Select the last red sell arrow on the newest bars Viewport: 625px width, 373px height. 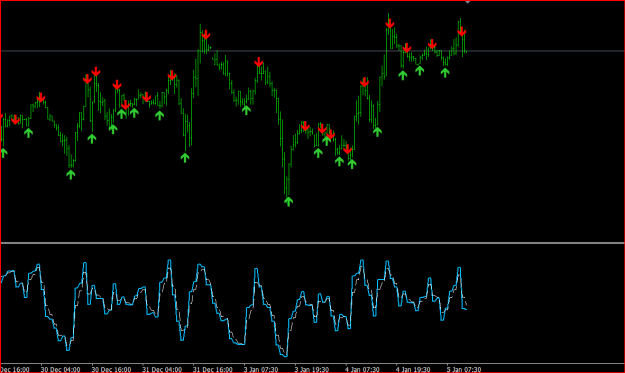click(x=462, y=31)
